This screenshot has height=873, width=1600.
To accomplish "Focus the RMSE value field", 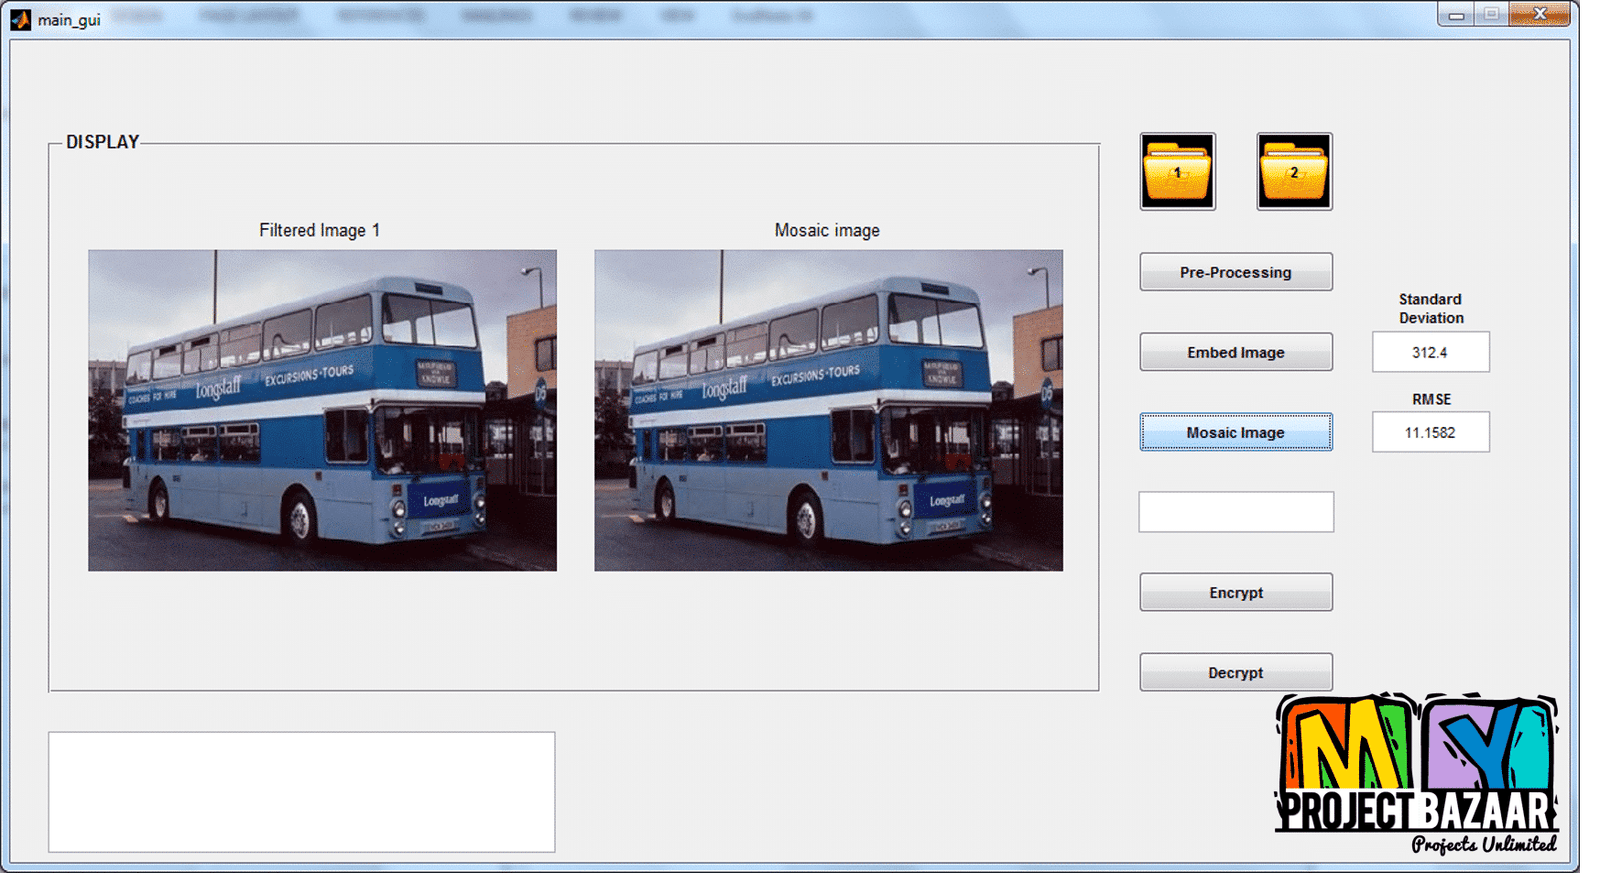I will click(1430, 432).
